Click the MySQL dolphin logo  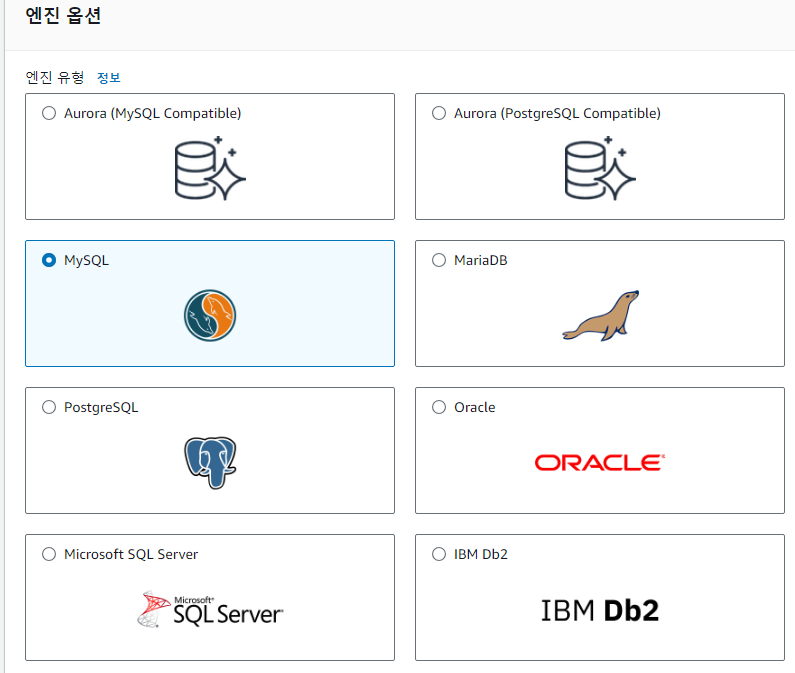[210, 317]
